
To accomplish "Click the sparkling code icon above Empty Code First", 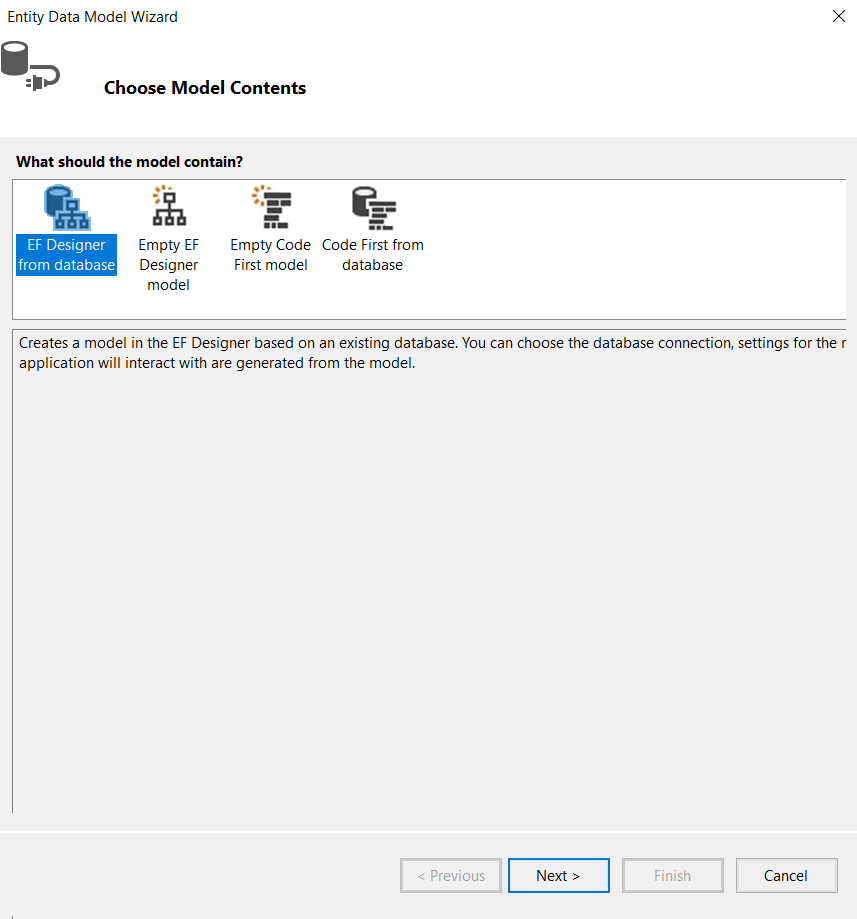I will click(270, 207).
